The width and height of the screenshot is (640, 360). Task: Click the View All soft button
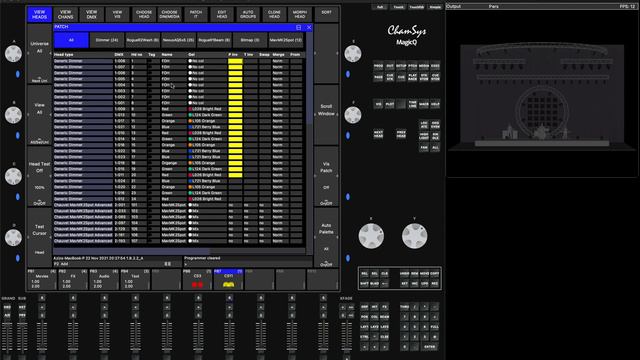(40, 115)
